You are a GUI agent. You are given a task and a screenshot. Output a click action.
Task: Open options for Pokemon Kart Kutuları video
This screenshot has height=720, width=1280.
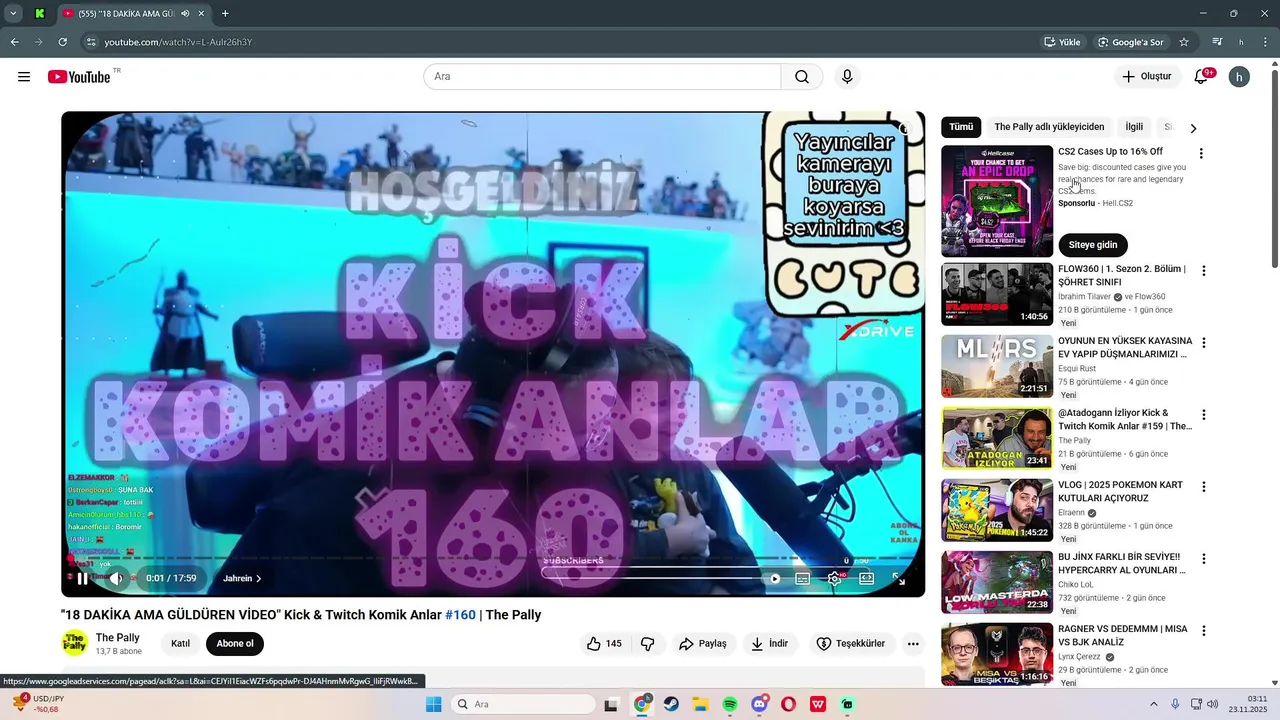pyautogui.click(x=1203, y=487)
